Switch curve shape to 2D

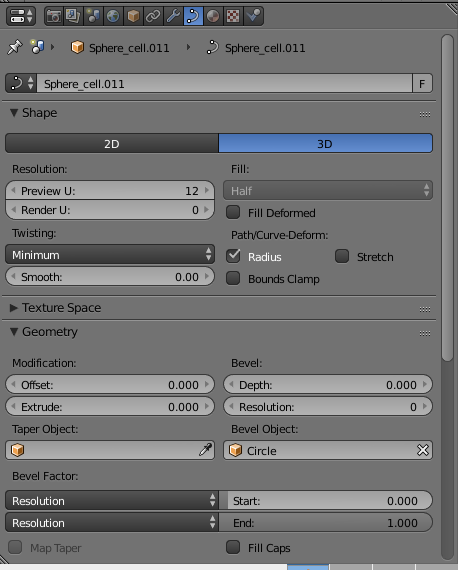[x=112, y=144]
